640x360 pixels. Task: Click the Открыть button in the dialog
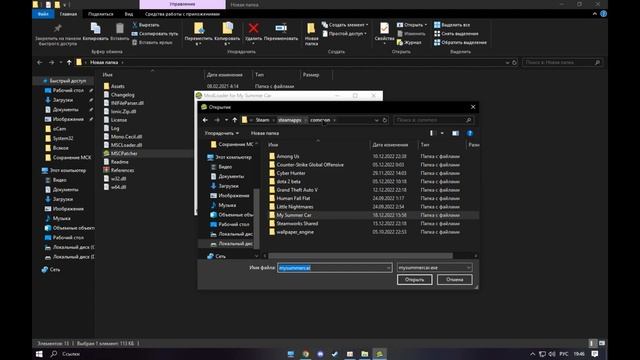pos(414,280)
